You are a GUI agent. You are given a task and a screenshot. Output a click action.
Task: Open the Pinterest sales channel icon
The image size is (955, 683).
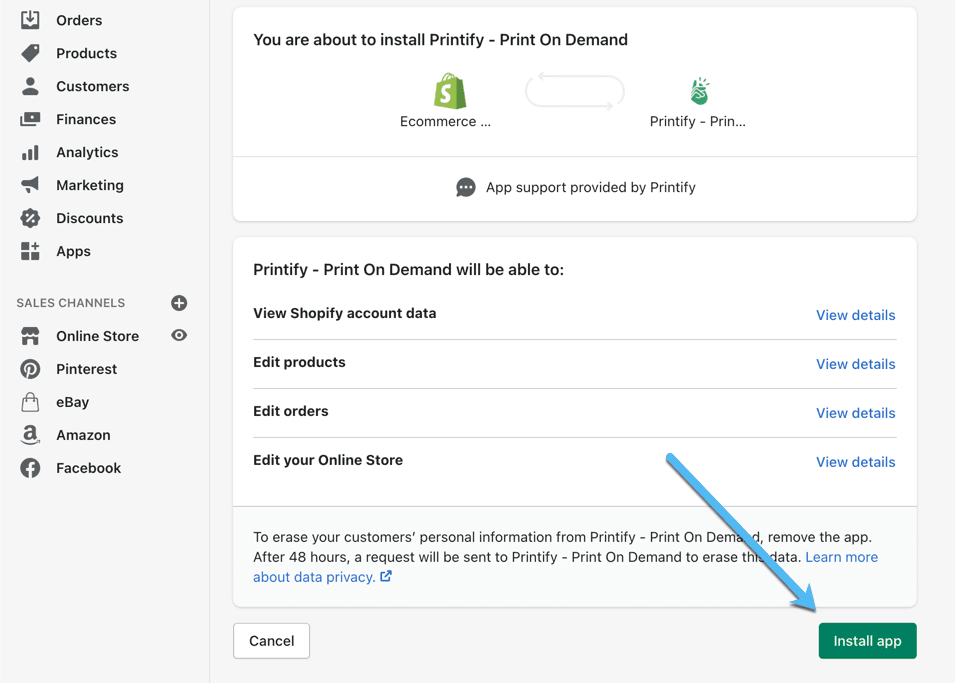point(30,369)
